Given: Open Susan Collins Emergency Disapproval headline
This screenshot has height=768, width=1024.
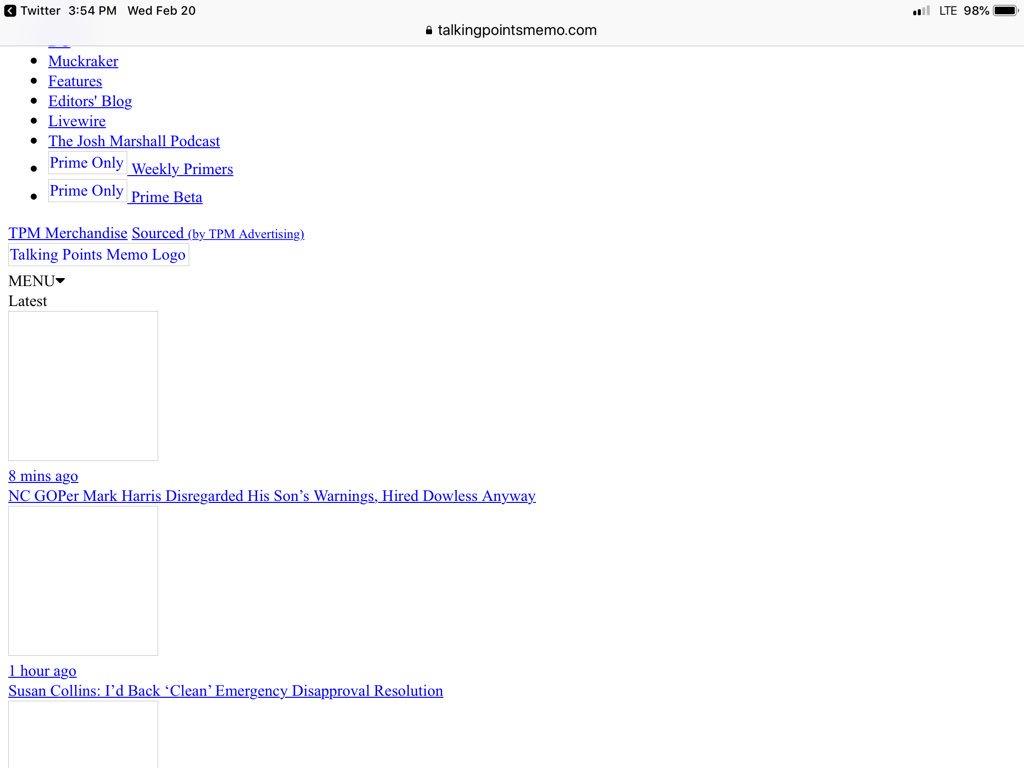Looking at the screenshot, I should pos(225,691).
